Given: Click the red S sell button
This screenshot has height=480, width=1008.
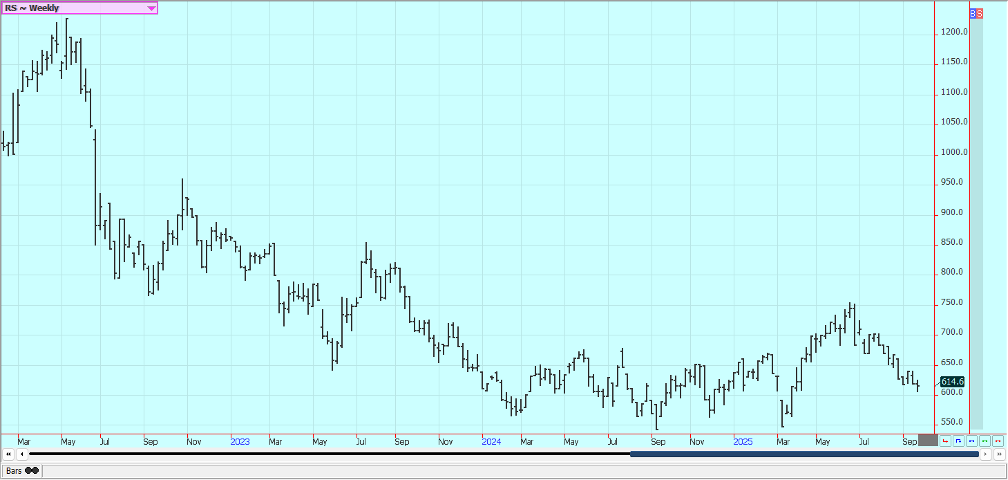Looking at the screenshot, I should (x=979, y=13).
